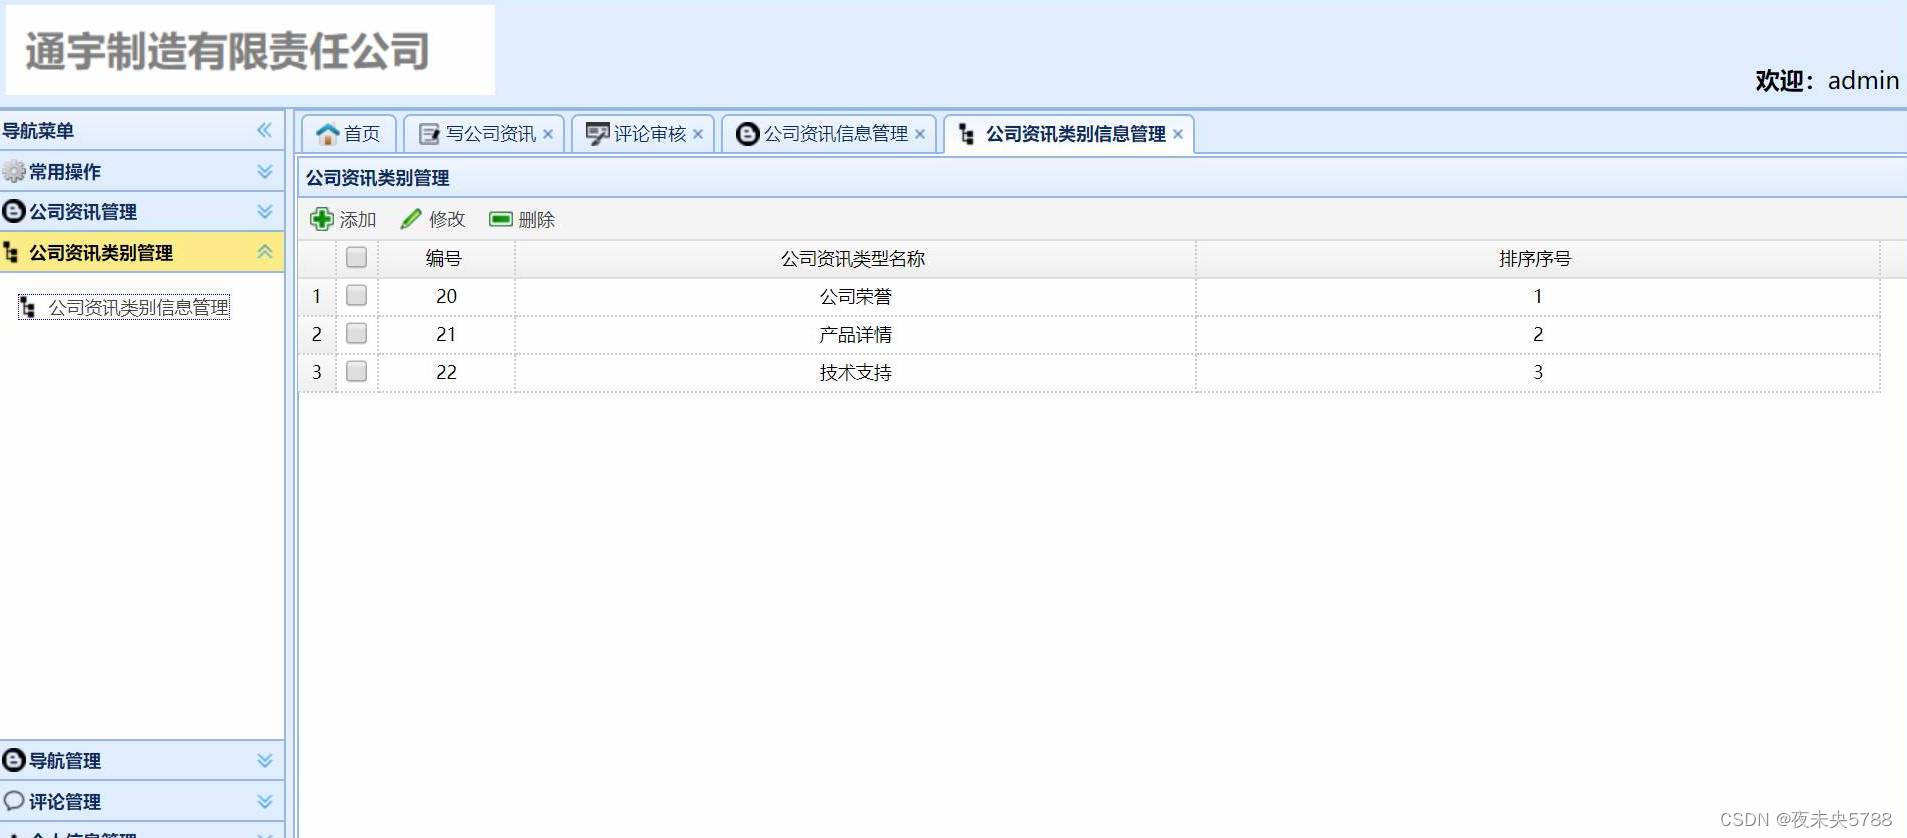Click the 公司荣誉 name cell

coord(856,297)
